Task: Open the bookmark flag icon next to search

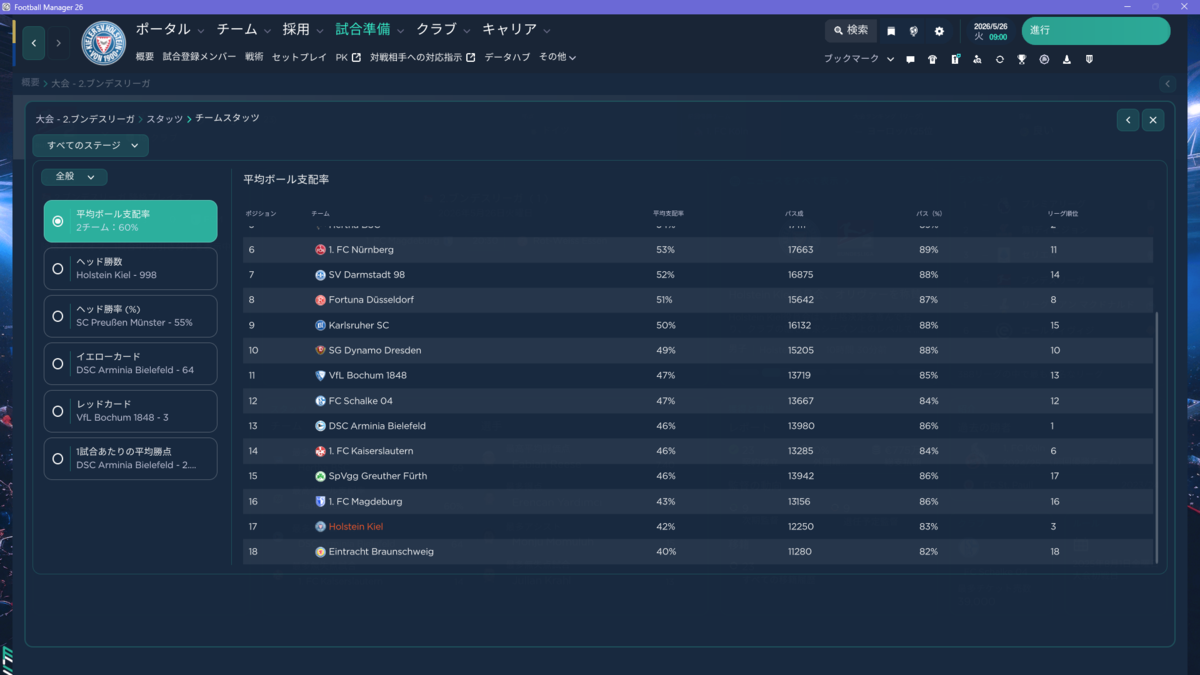Action: click(891, 31)
